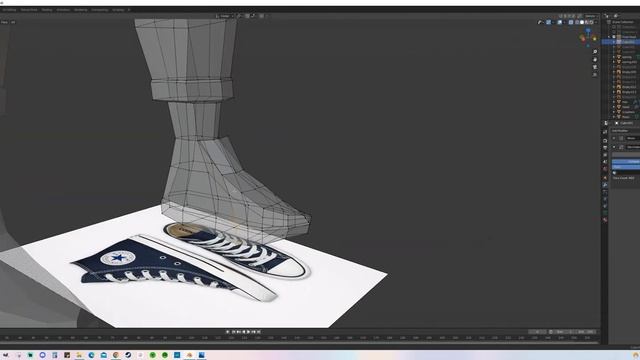Open the Global transform orientation dropdown
Screen dimensions: 640x360
[x=224, y=16]
